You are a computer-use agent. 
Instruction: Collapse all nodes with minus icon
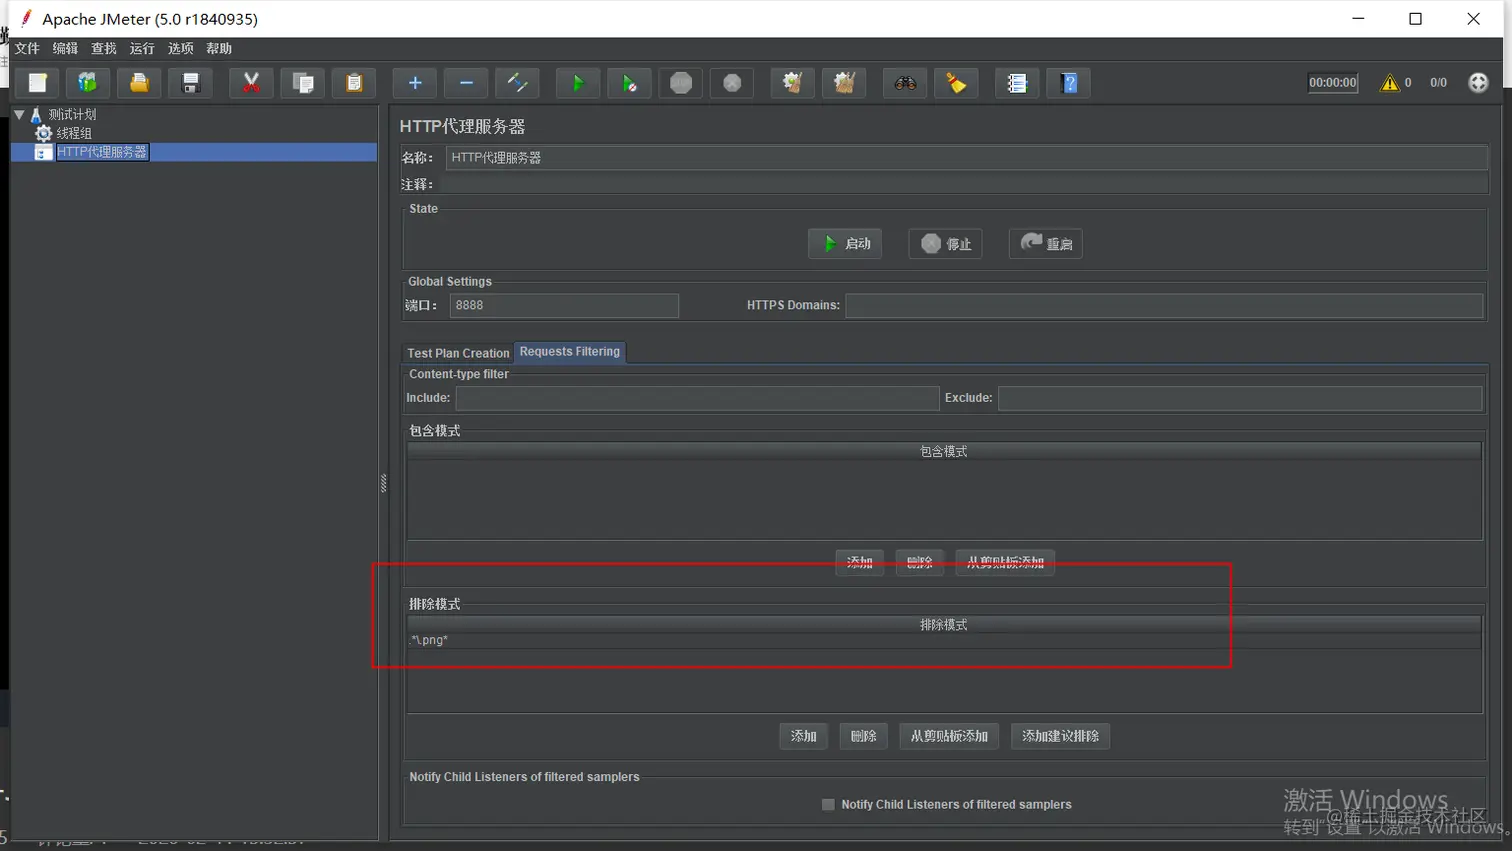tap(466, 83)
